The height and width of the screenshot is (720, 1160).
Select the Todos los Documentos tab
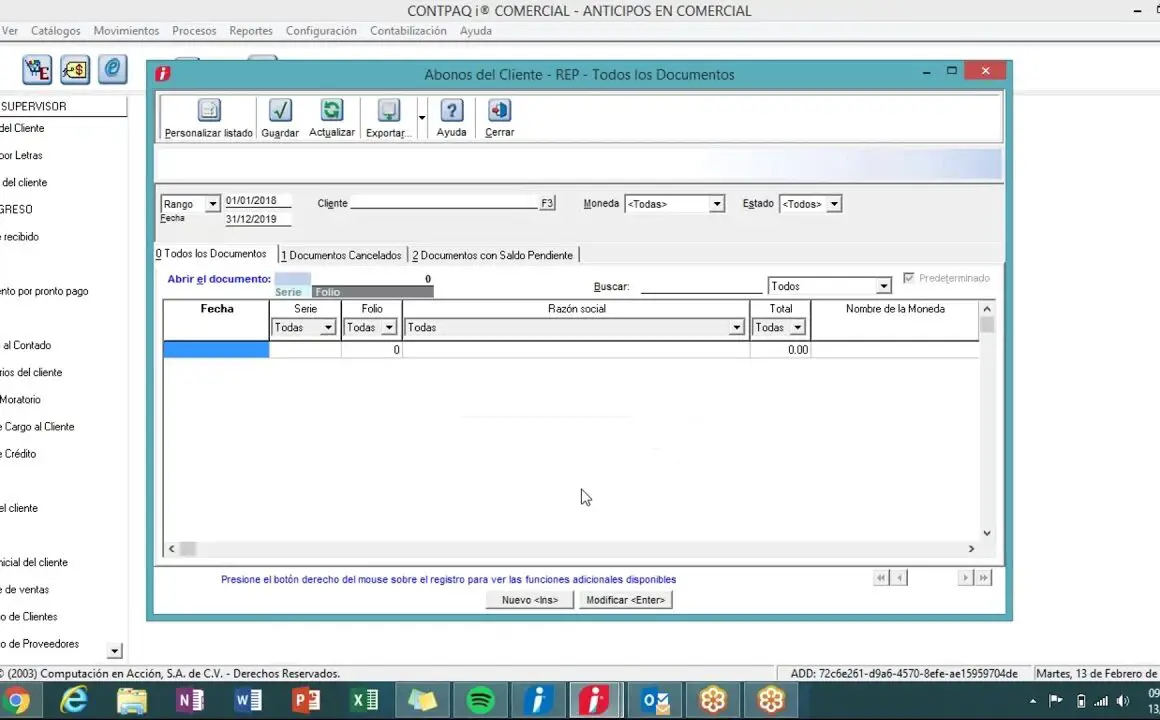[x=212, y=254]
